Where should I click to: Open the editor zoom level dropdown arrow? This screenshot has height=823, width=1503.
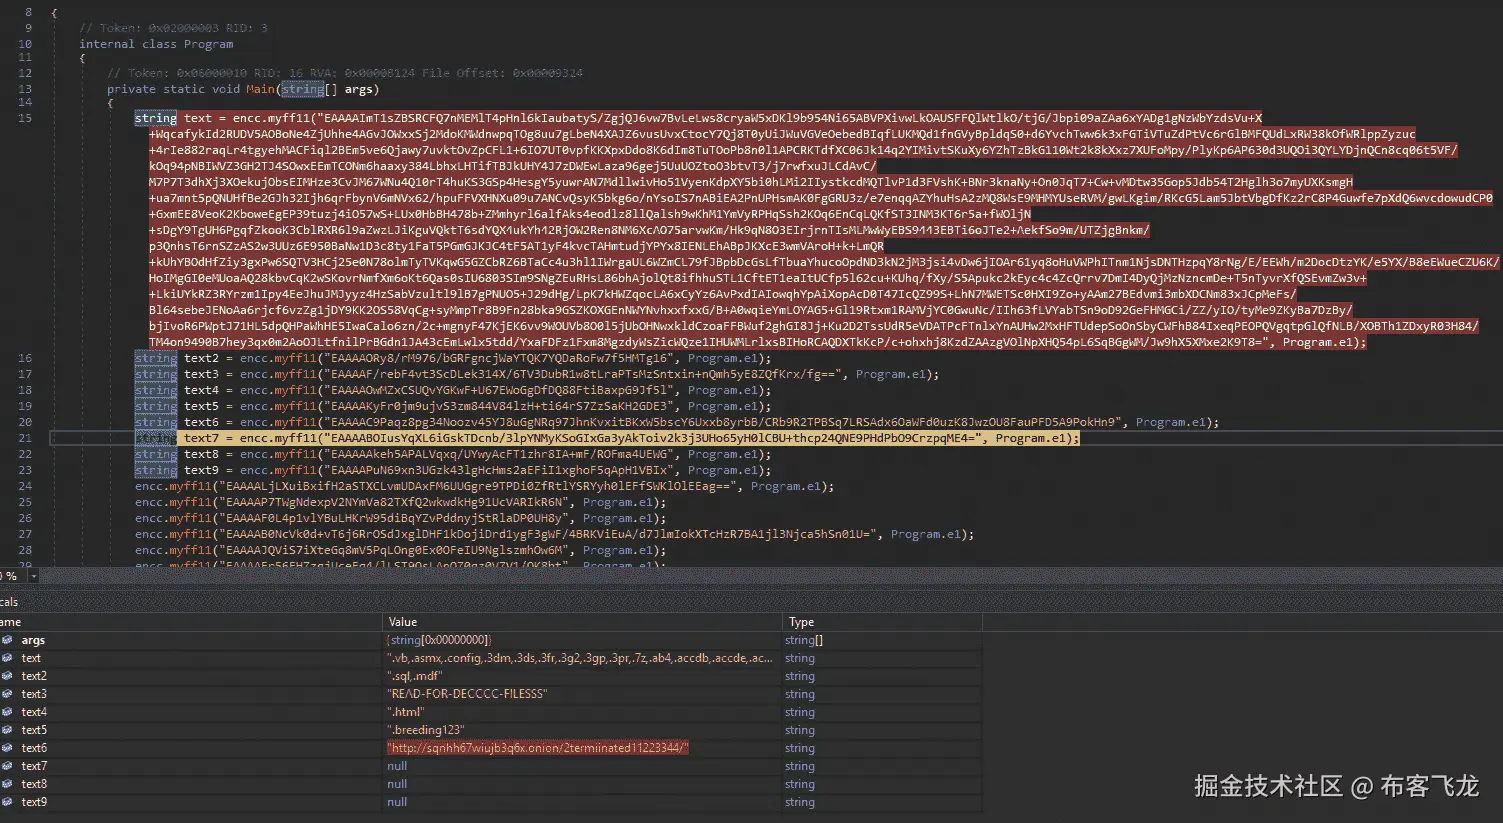point(33,577)
